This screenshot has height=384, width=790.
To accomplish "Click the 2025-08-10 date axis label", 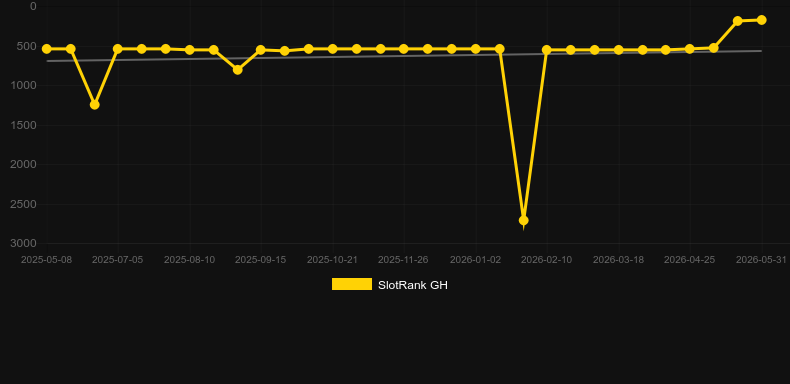I will [x=189, y=260].
